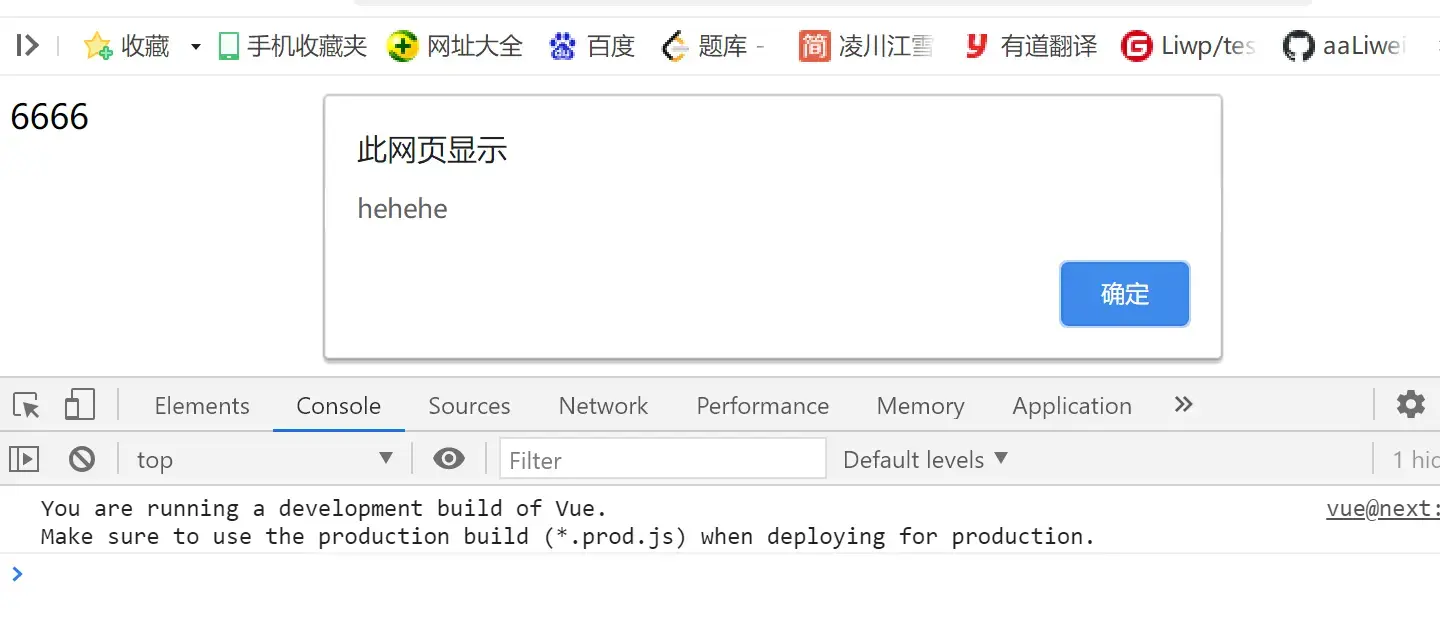Toggle the live expression eye icon
The height and width of the screenshot is (620, 1440).
pyautogui.click(x=449, y=459)
